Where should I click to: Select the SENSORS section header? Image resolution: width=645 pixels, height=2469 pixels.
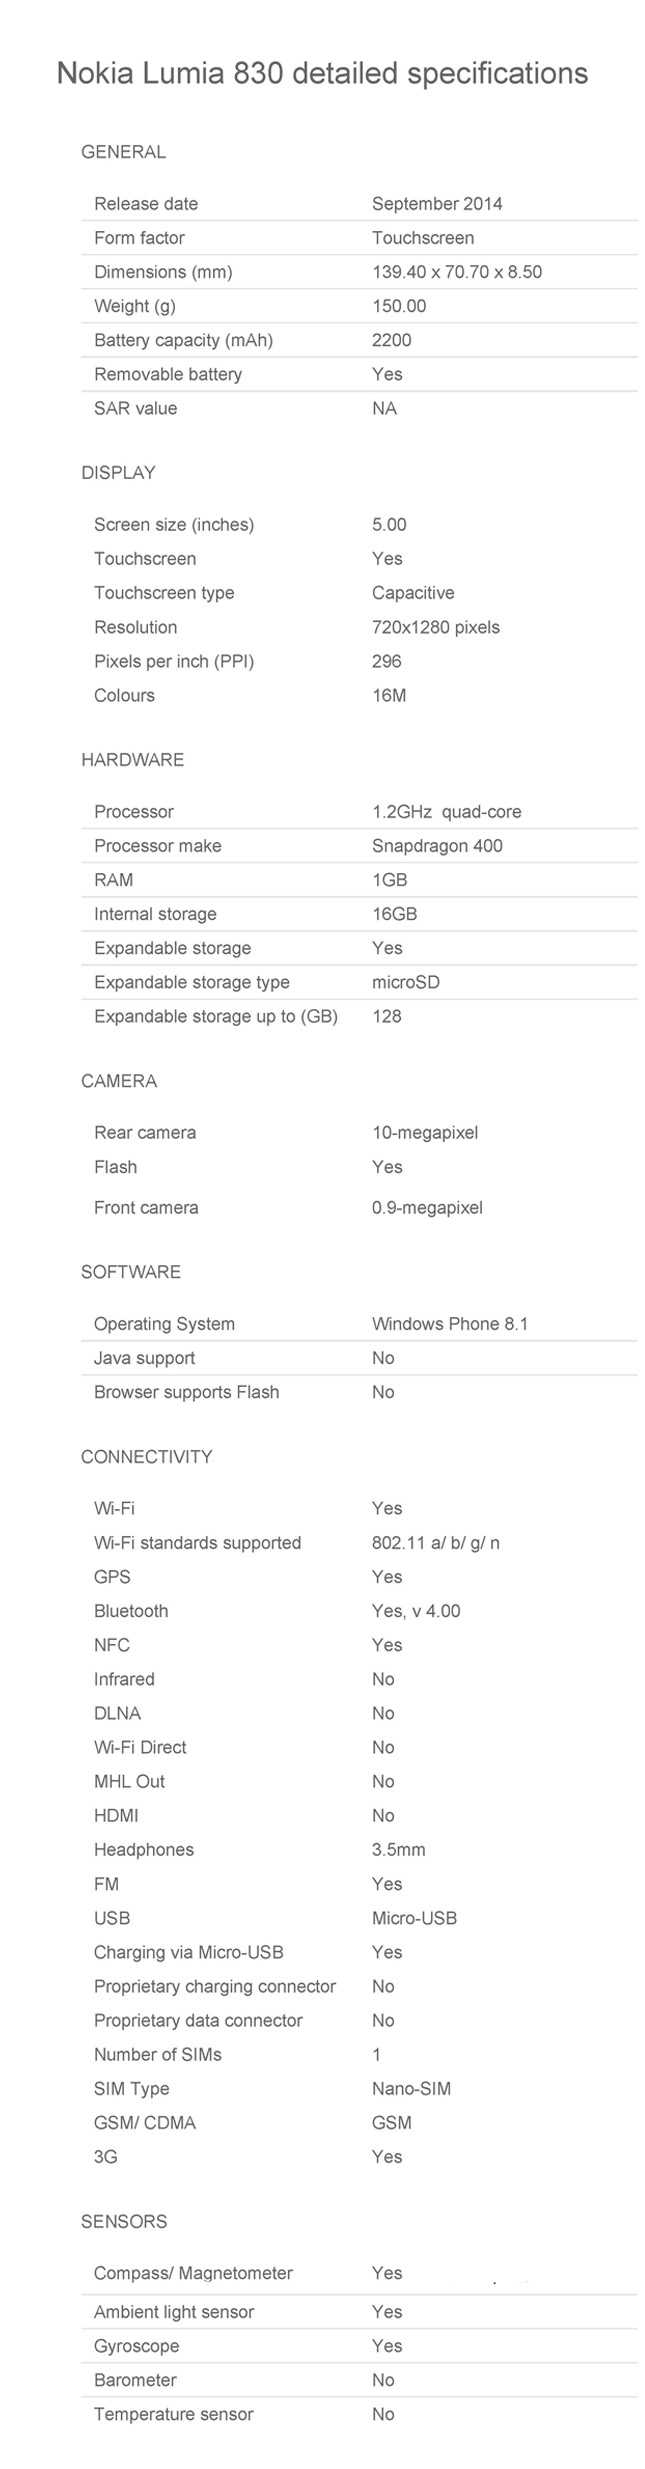pos(124,2222)
